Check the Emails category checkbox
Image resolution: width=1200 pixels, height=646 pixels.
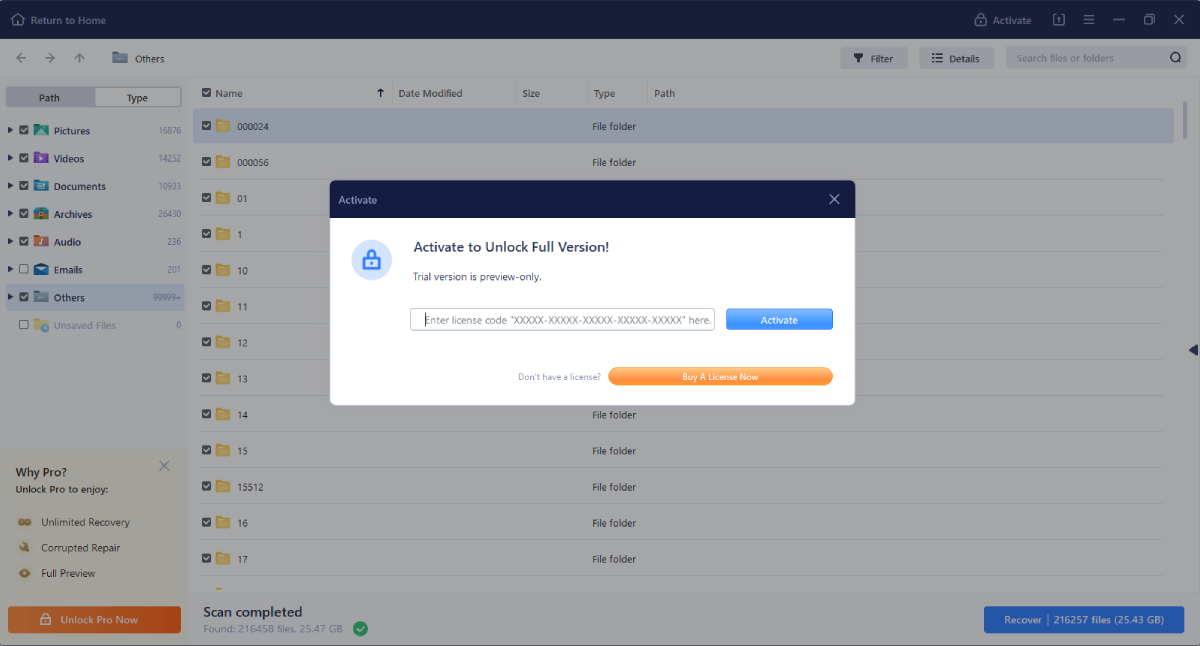(x=24, y=269)
